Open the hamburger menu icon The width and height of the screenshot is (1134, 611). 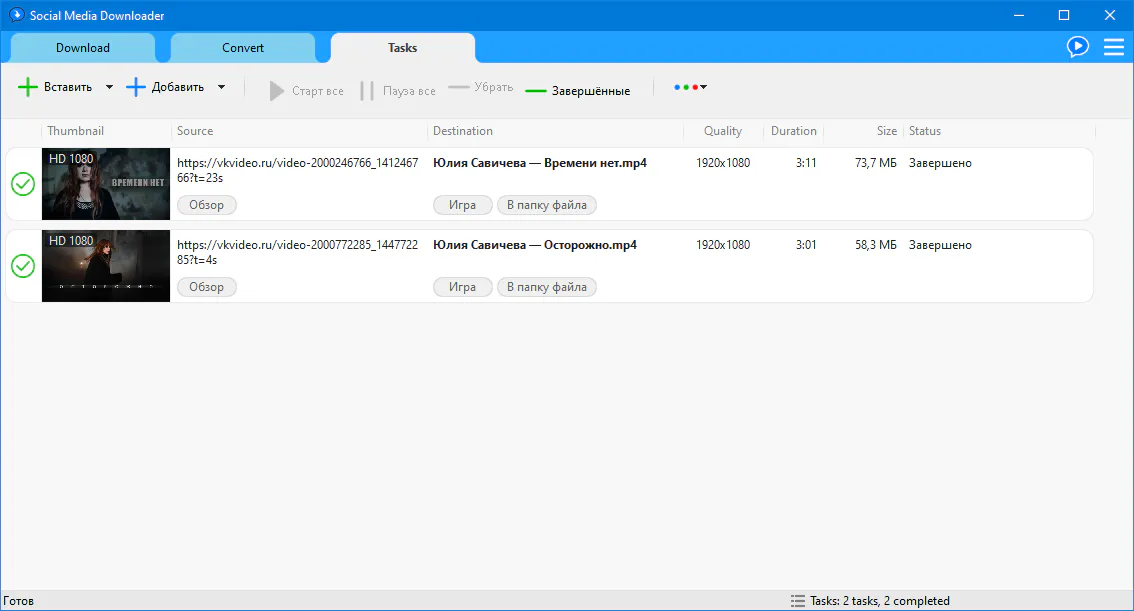click(1113, 46)
